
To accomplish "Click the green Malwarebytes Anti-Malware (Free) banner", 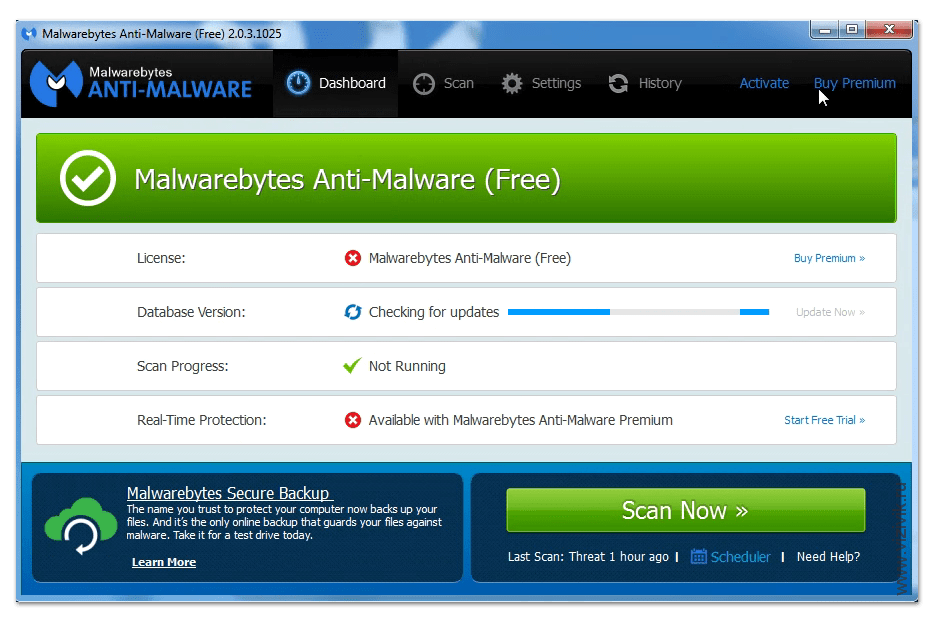I will click(x=466, y=178).
